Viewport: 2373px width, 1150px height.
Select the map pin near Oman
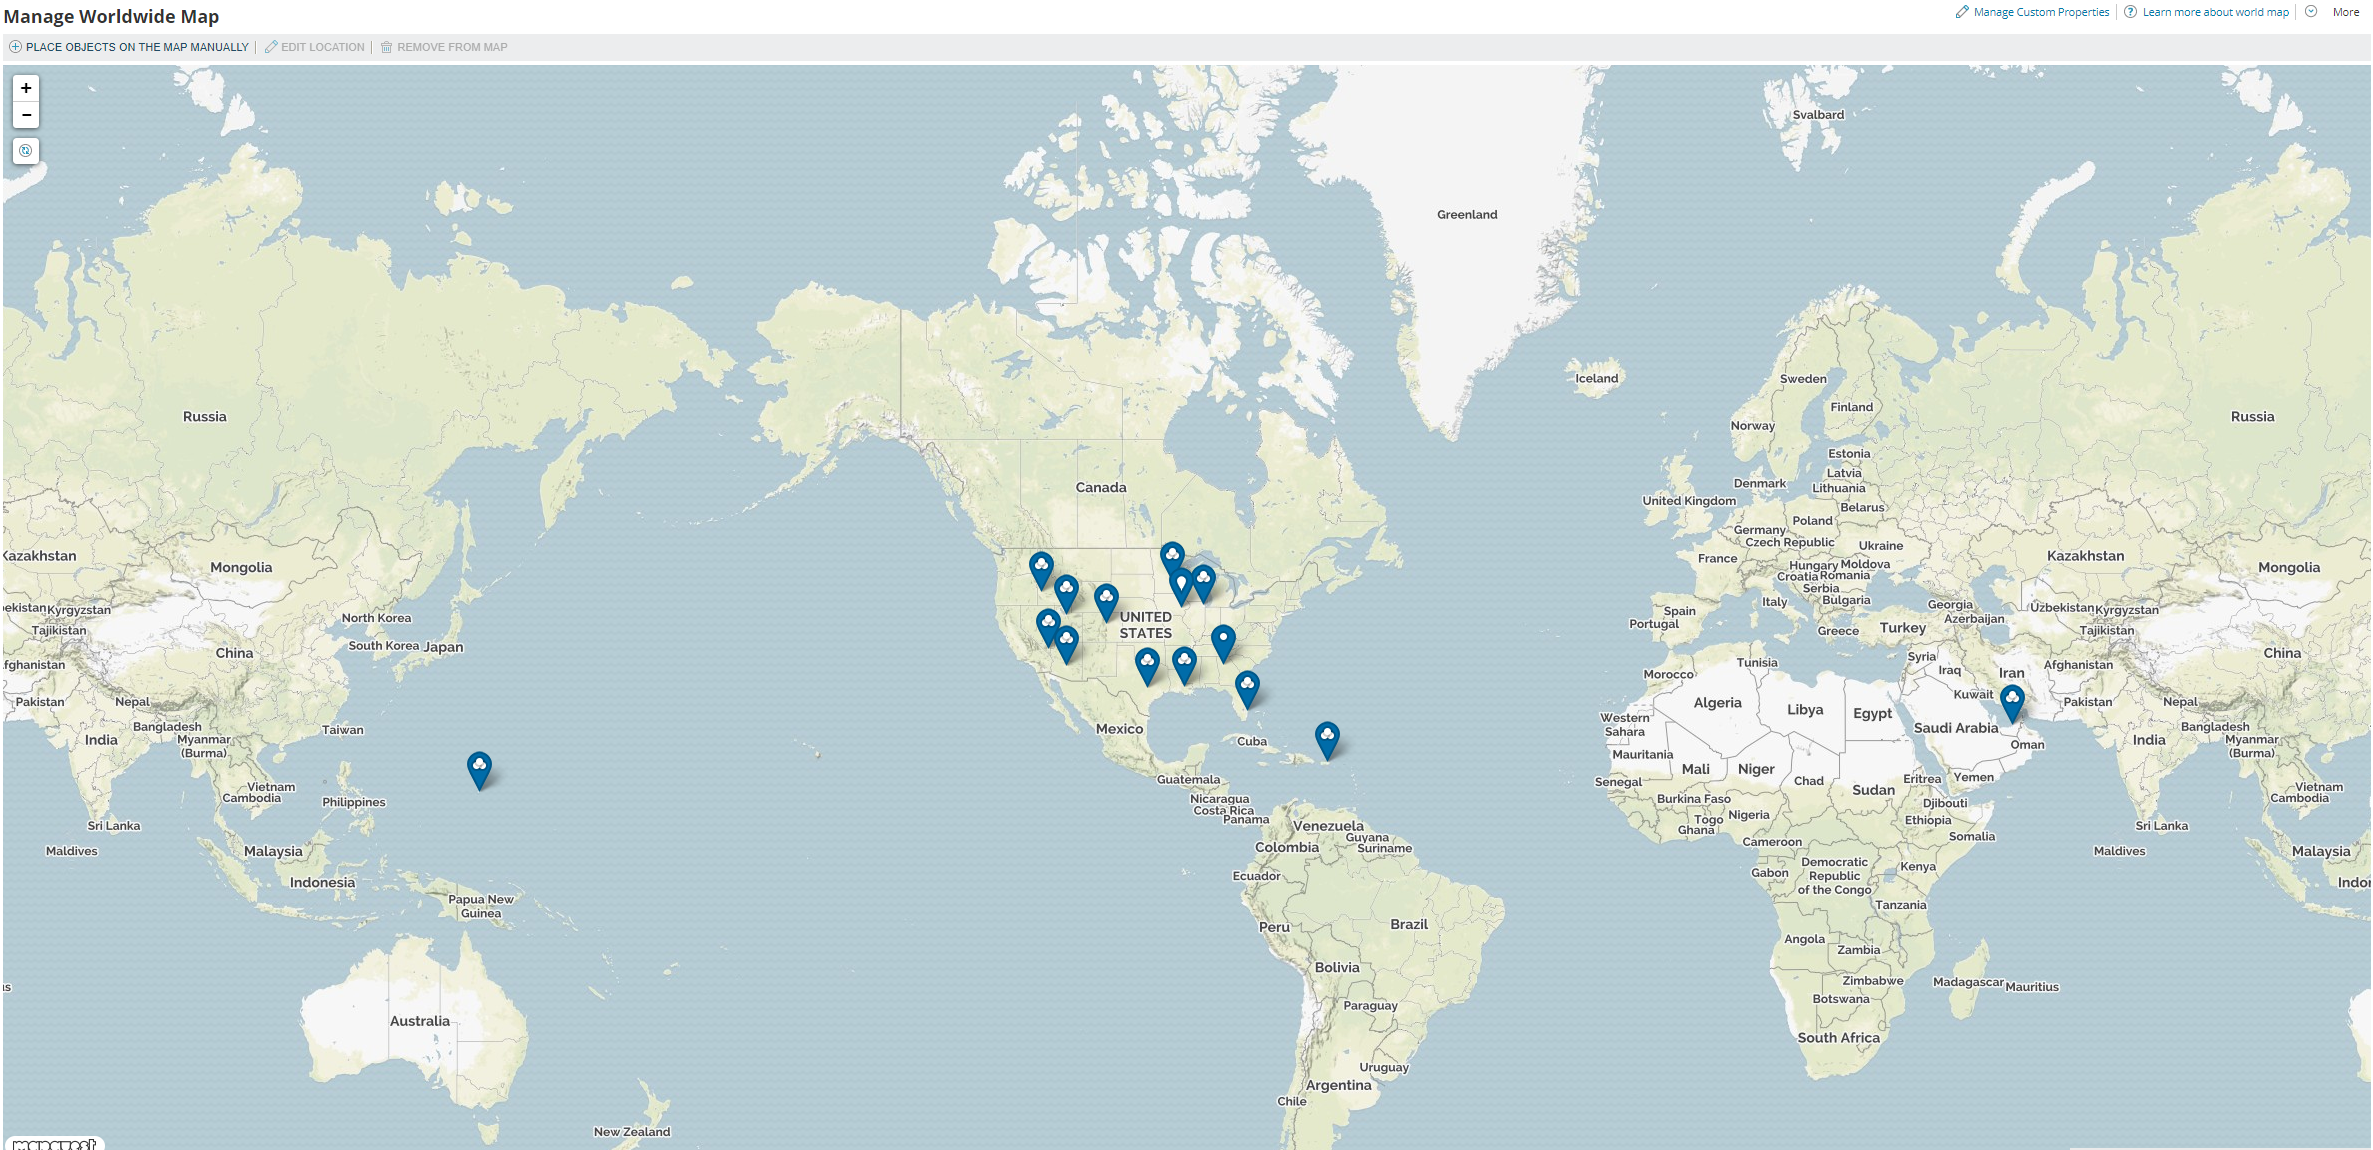pos(2012,702)
